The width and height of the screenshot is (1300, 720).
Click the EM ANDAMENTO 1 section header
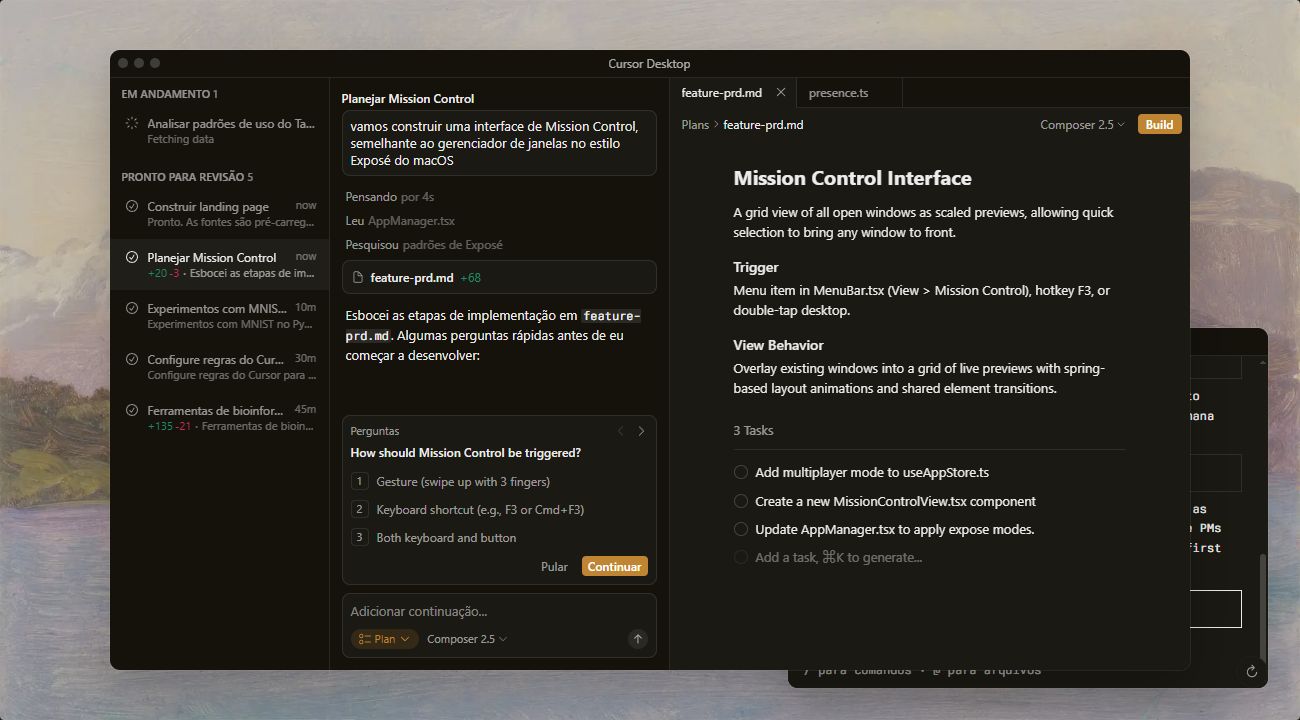point(169,94)
